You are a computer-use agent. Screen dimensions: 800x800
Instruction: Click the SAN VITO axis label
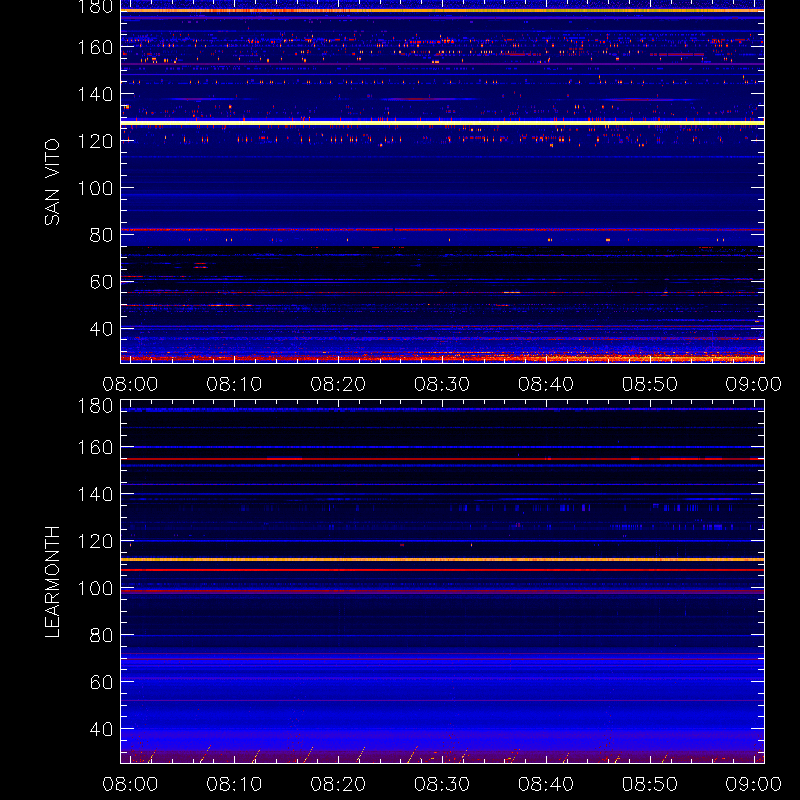tap(52, 182)
